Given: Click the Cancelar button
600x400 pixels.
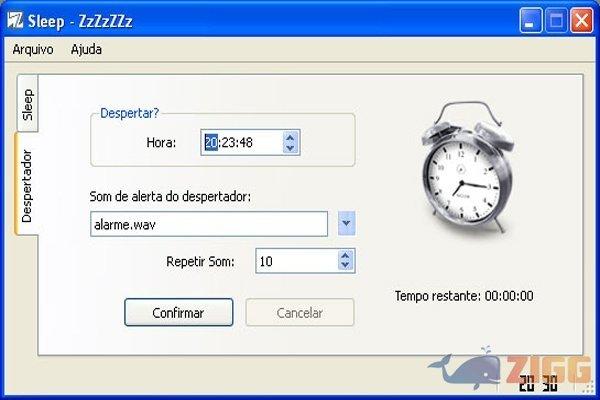Looking at the screenshot, I should pyautogui.click(x=300, y=312).
